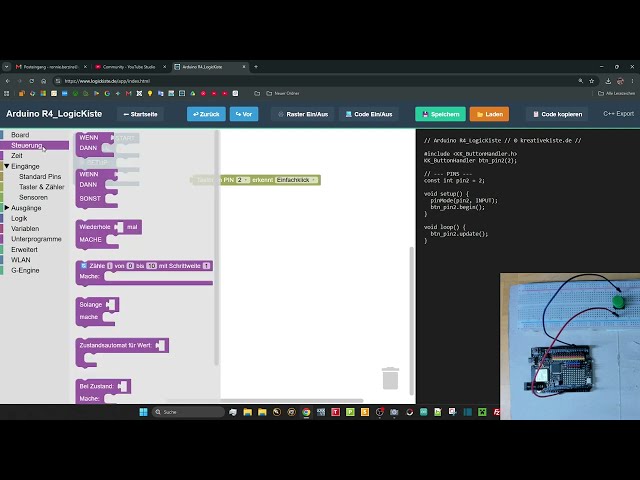The height and width of the screenshot is (480, 640).
Task: Open the Minecraft icon in taskbar
Action: 482,412
